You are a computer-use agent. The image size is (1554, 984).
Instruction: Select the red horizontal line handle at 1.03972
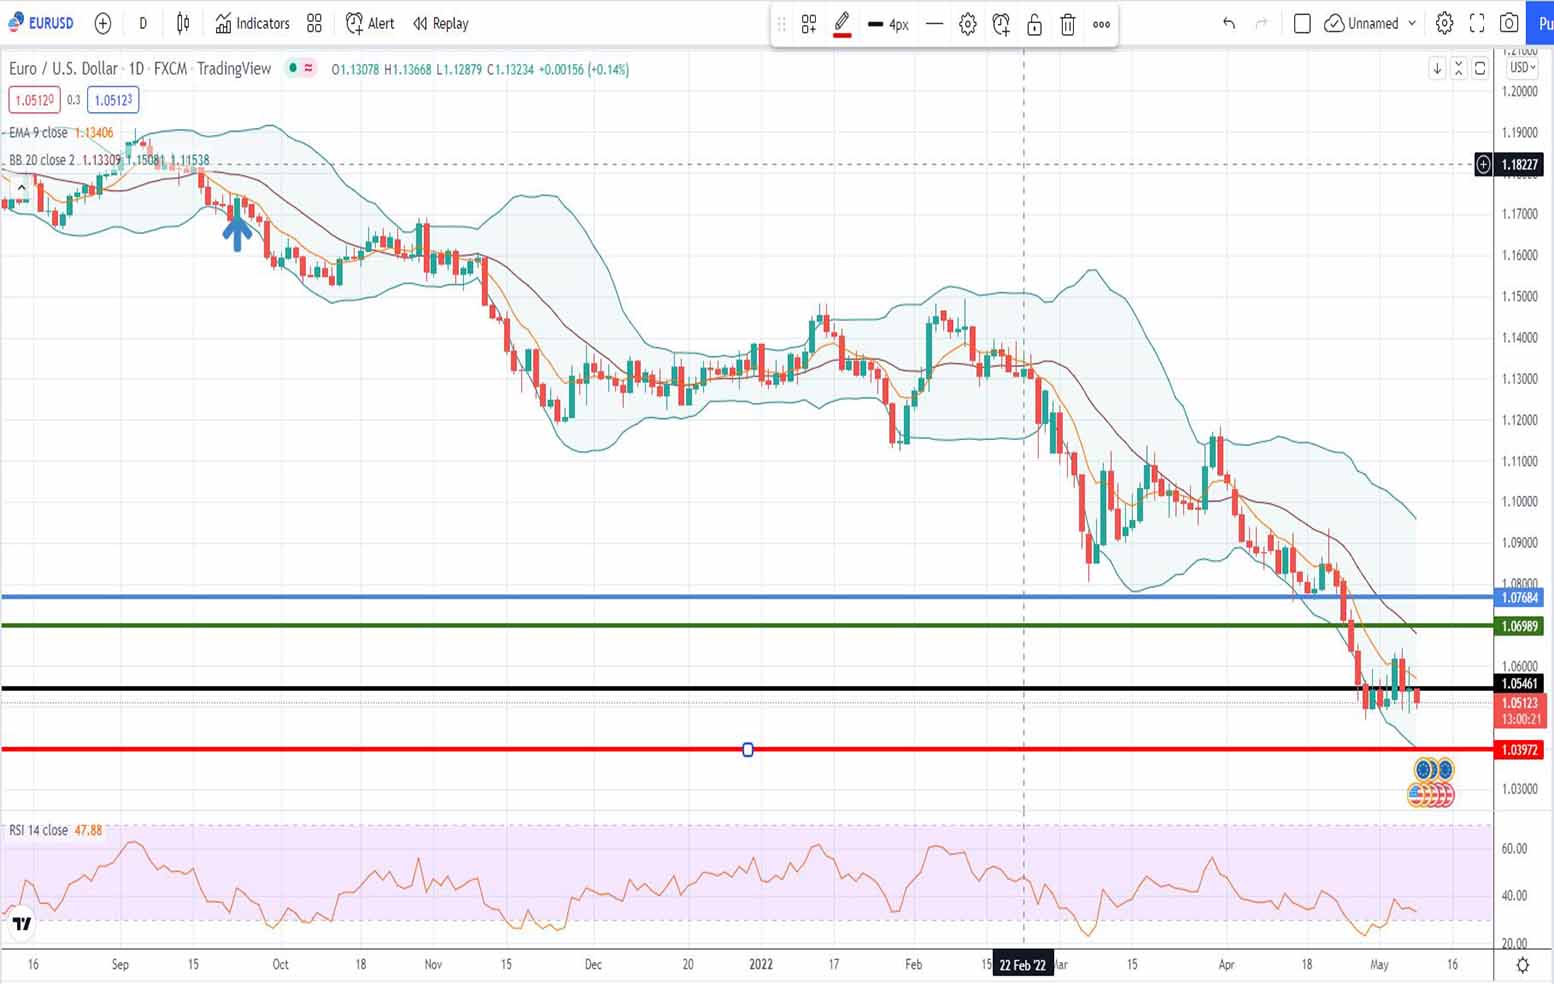(748, 749)
